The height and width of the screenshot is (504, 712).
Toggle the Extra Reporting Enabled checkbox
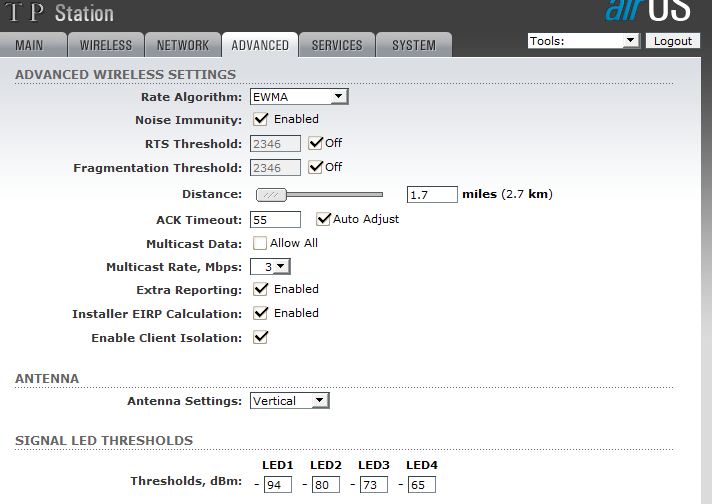coord(261,289)
